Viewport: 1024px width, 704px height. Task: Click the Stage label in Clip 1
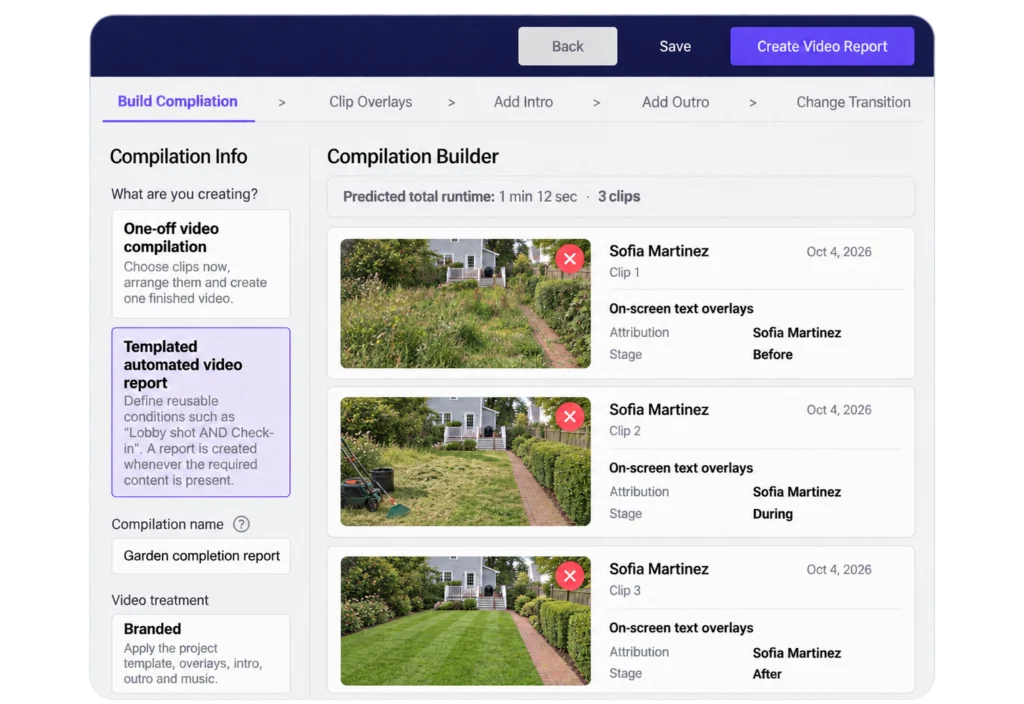tap(625, 355)
